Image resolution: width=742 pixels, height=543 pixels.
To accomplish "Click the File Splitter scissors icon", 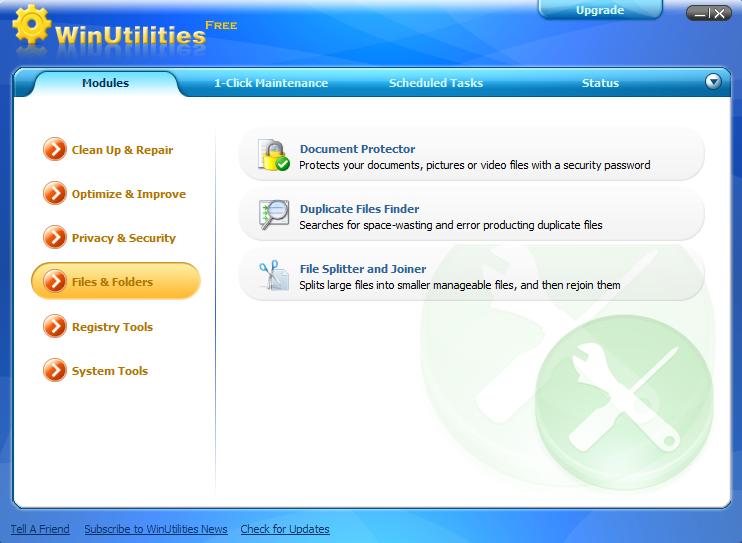I will tap(273, 275).
